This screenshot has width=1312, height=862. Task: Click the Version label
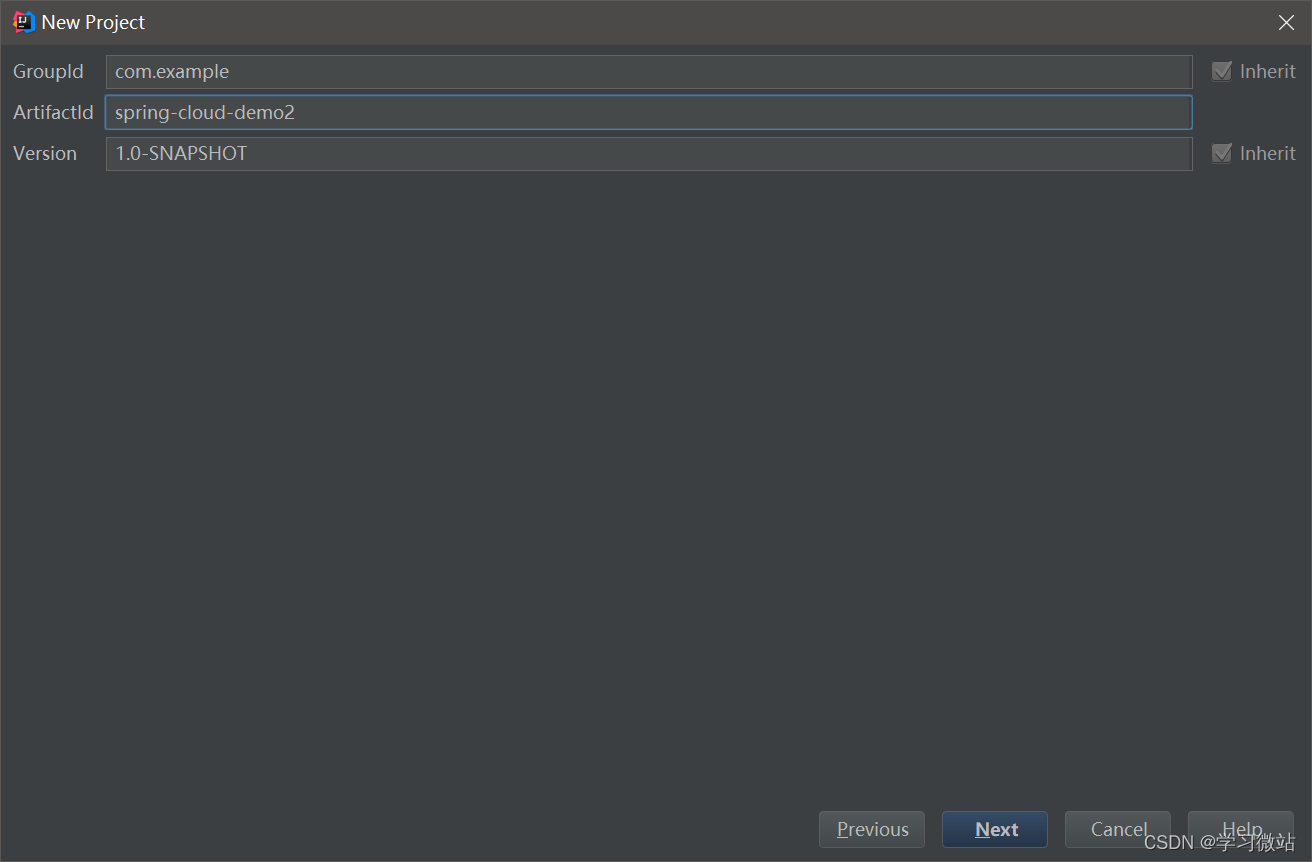(45, 153)
